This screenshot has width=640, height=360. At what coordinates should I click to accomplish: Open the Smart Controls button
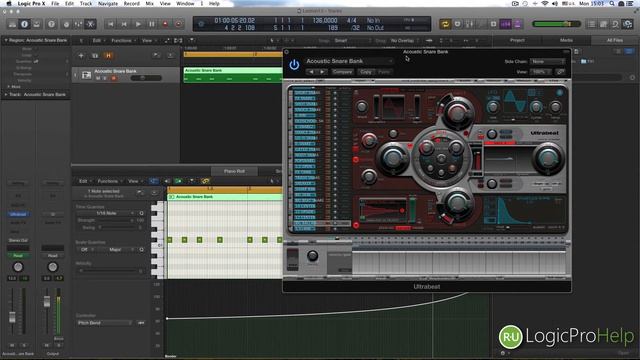click(x=66, y=24)
